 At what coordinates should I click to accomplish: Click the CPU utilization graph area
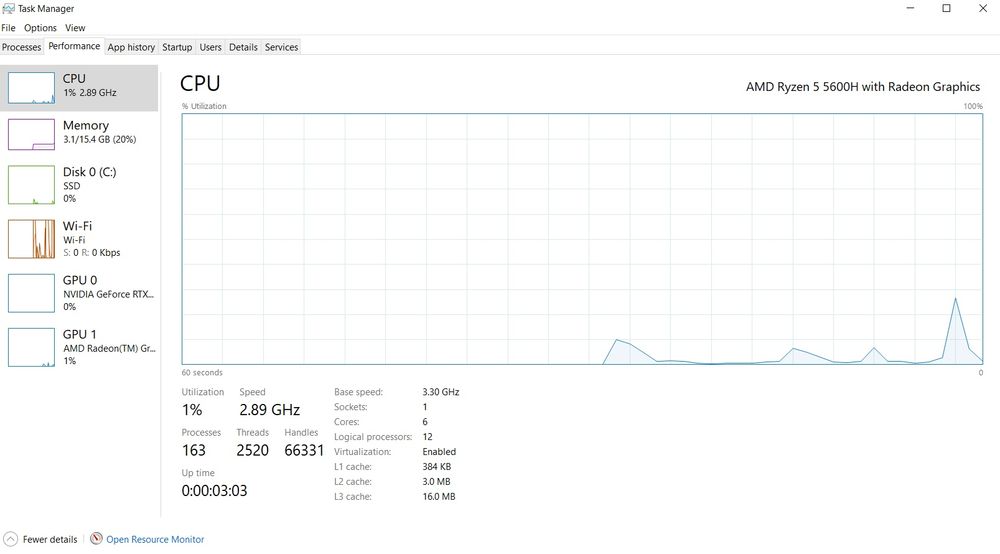click(582, 239)
